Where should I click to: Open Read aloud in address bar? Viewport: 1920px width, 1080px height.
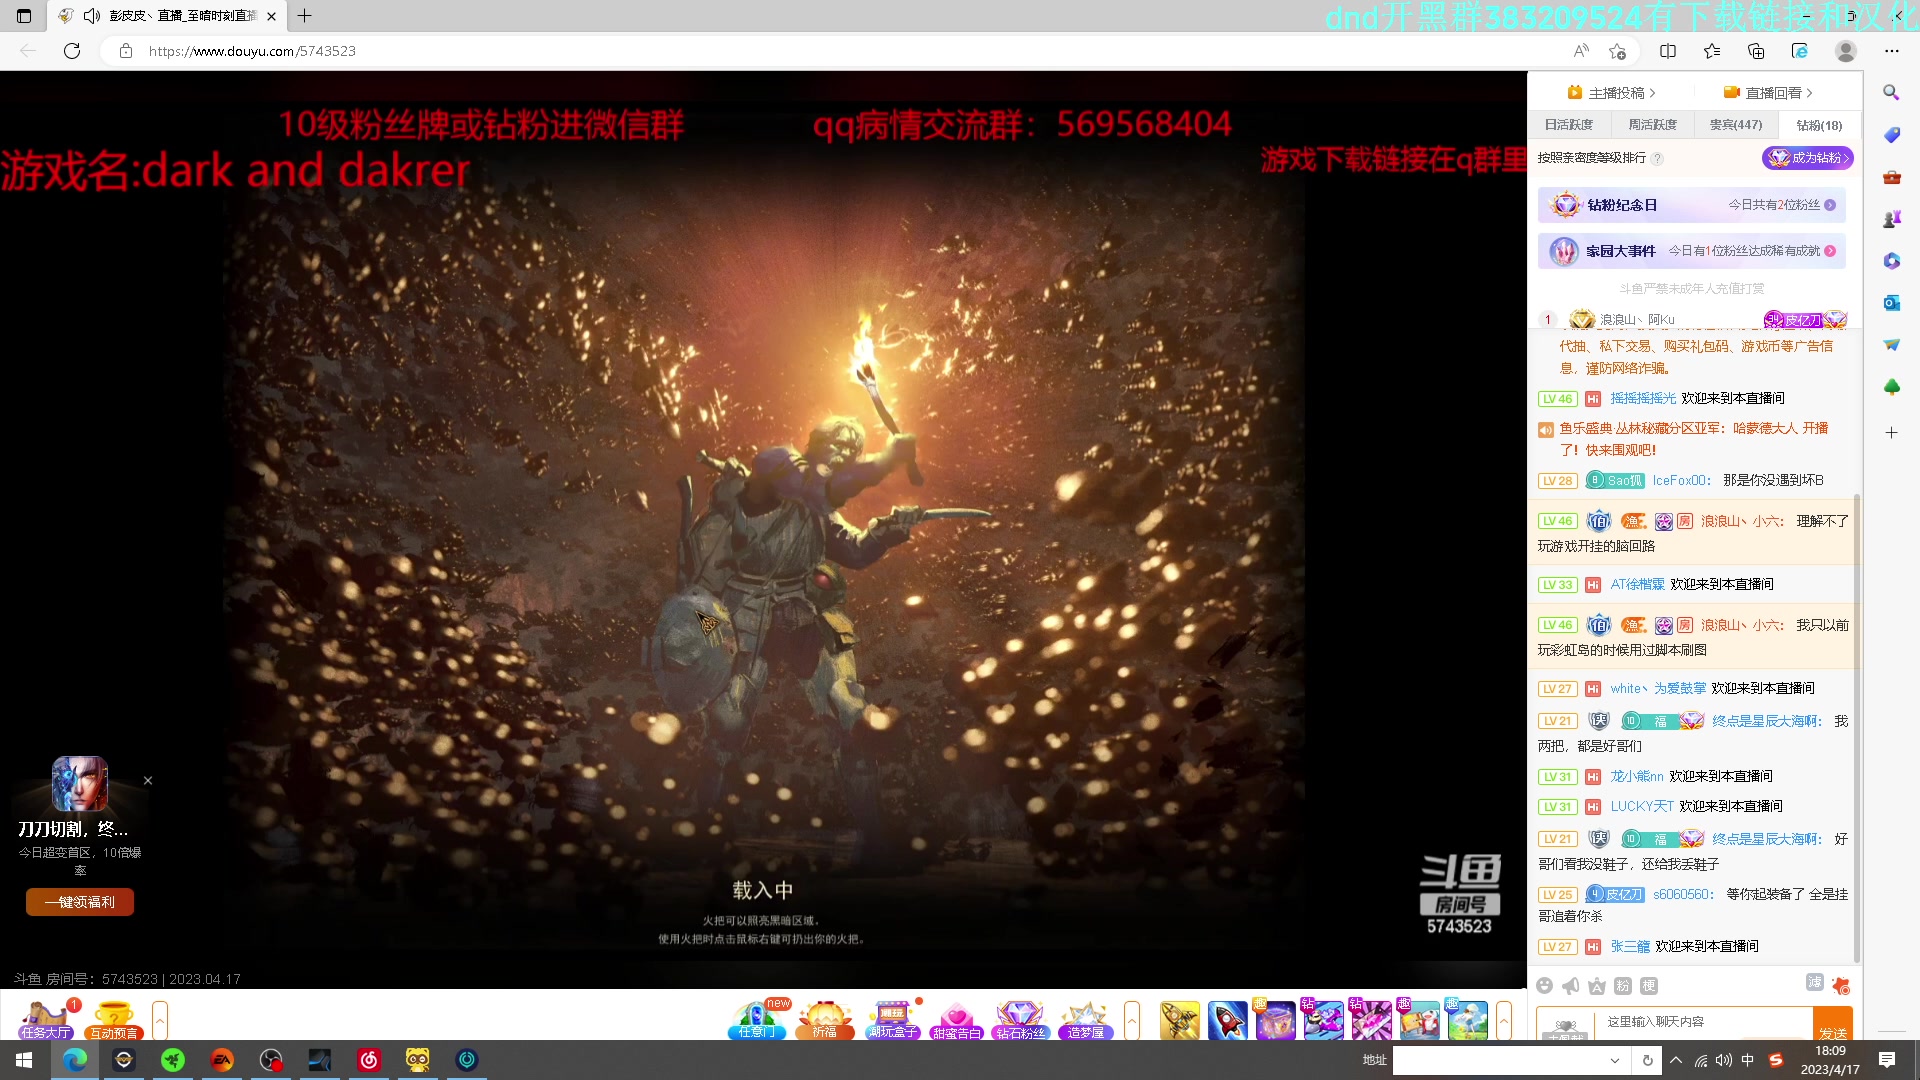tap(1581, 51)
